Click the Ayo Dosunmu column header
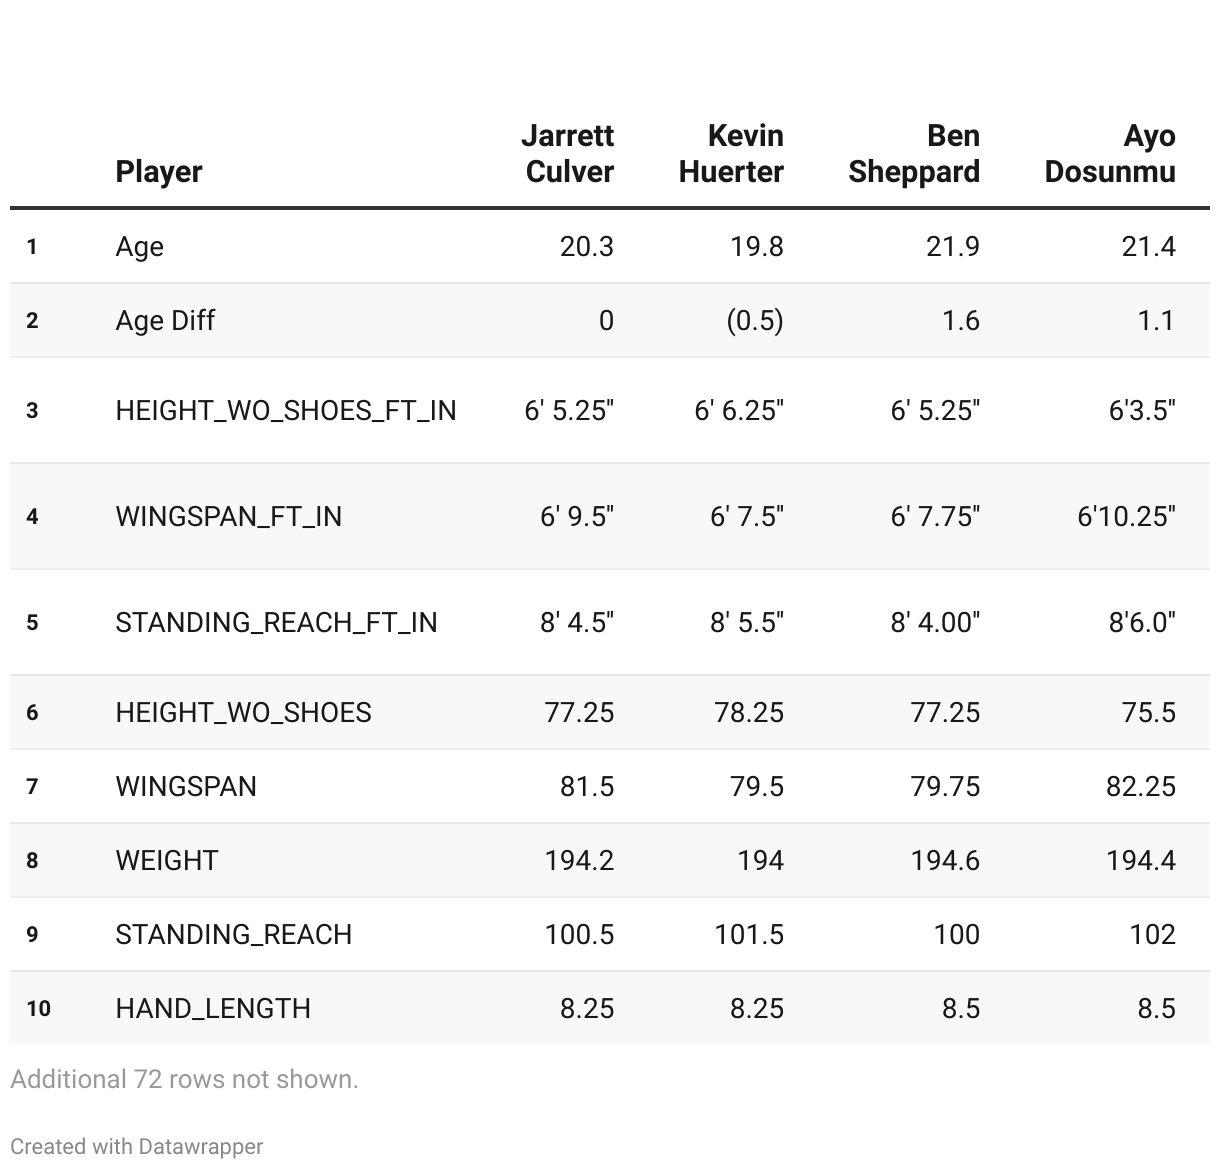The width and height of the screenshot is (1220, 1170). point(1110,153)
